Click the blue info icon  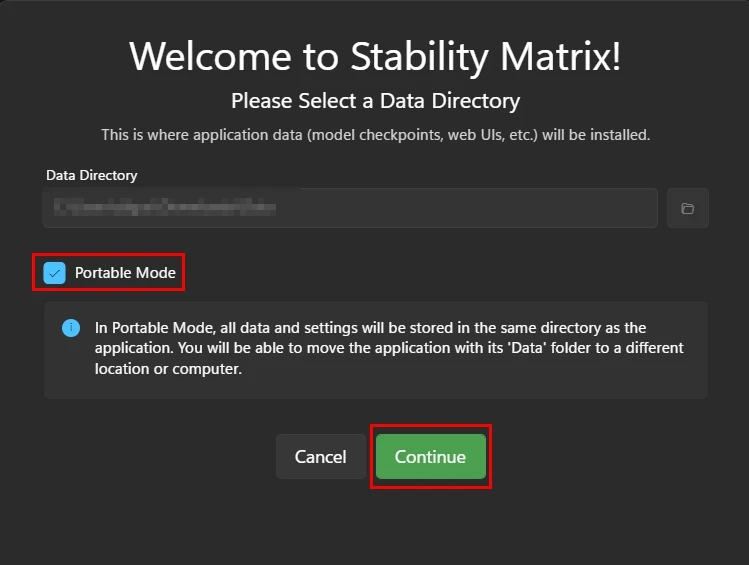[x=71, y=328]
